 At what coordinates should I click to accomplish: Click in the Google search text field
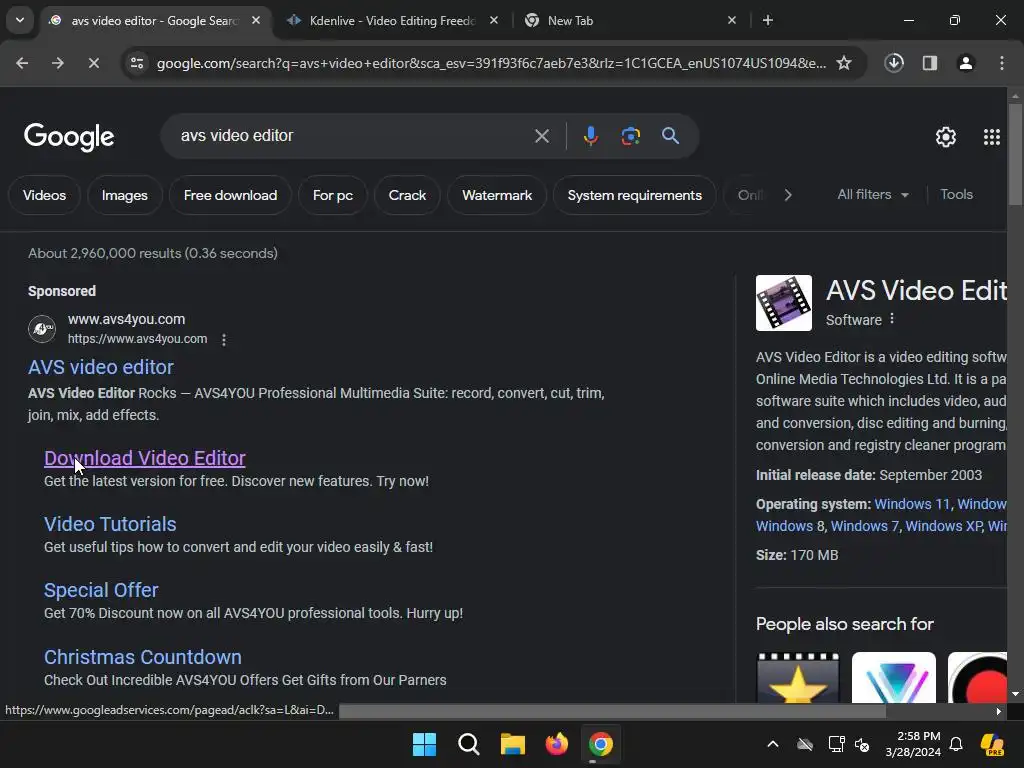(353, 136)
